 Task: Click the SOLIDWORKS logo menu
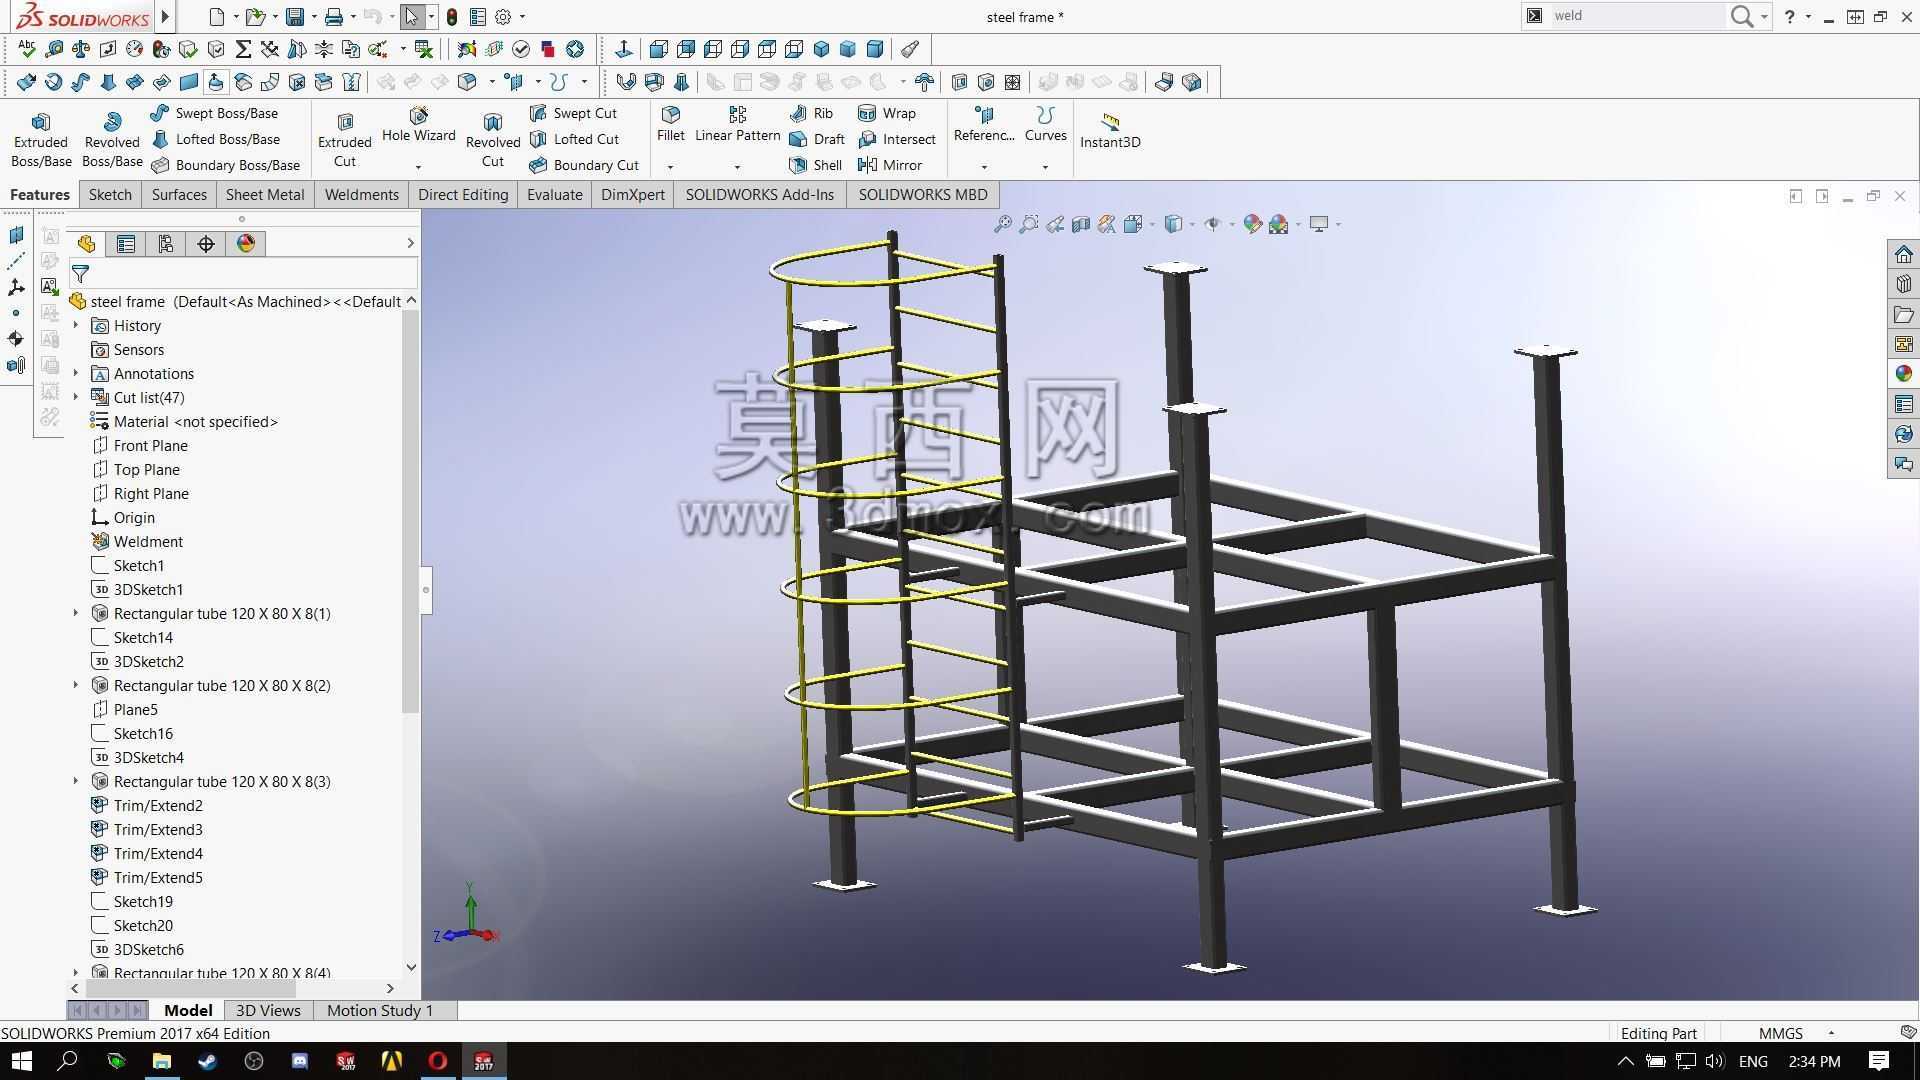pyautogui.click(x=84, y=16)
